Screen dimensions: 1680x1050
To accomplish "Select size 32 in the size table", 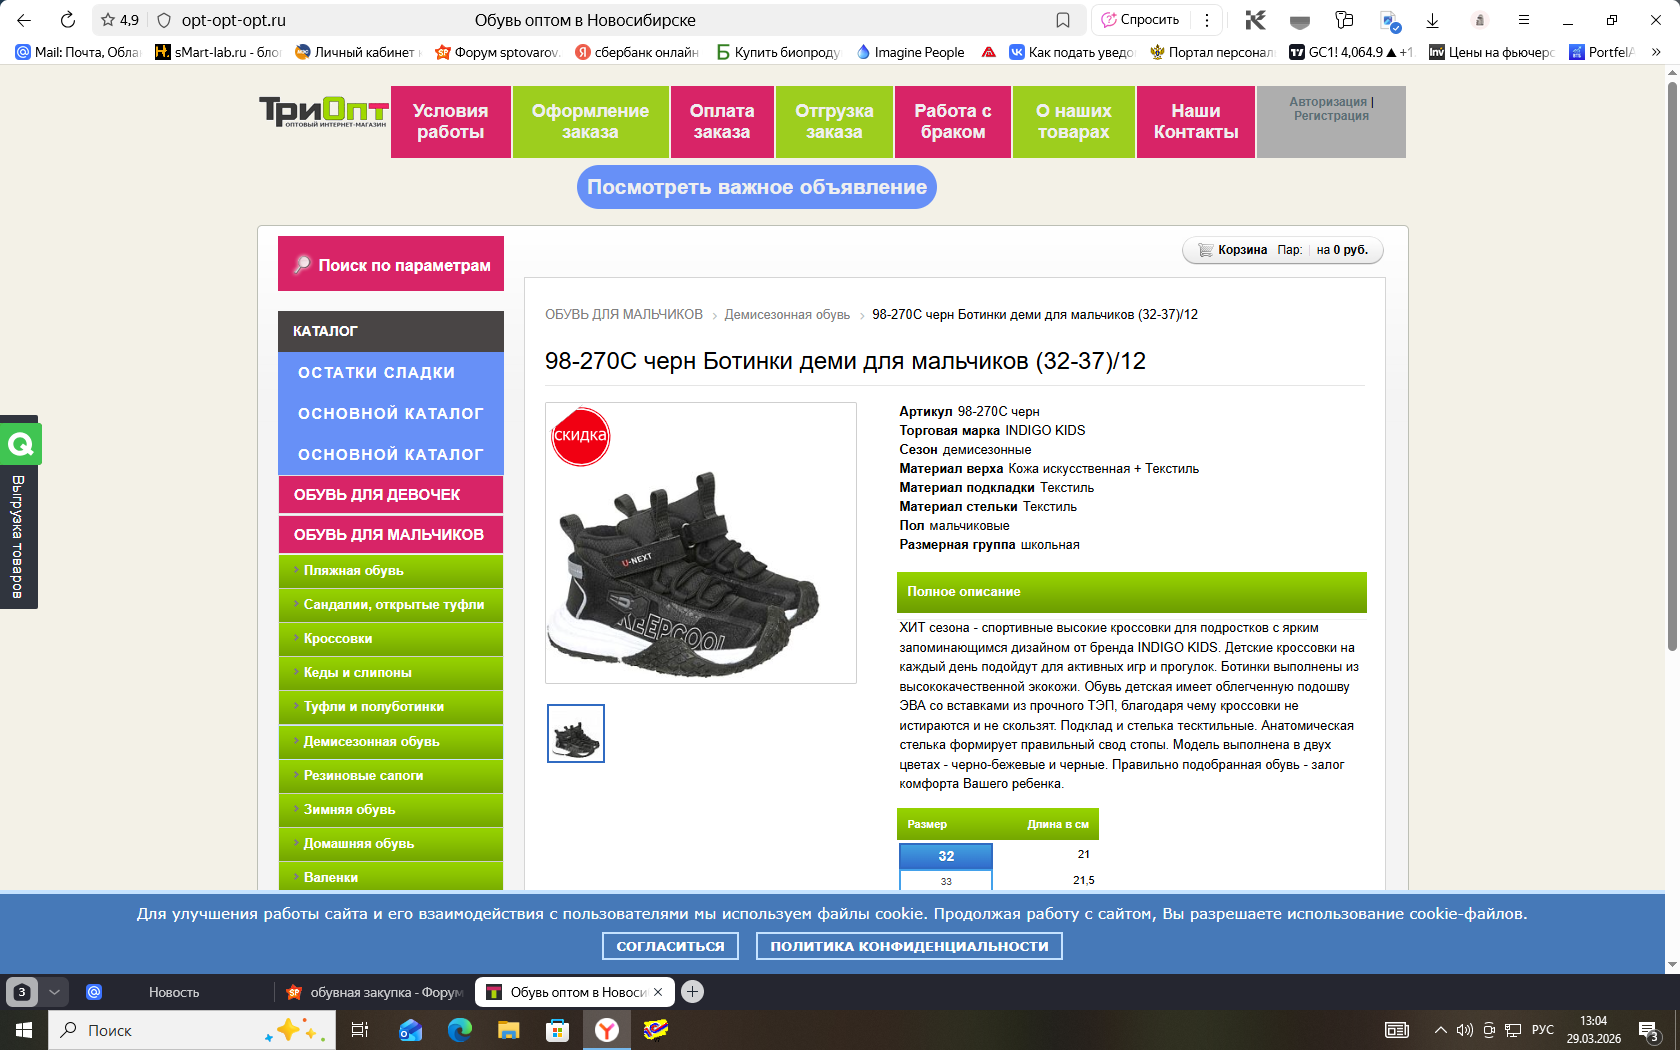I will [946, 856].
